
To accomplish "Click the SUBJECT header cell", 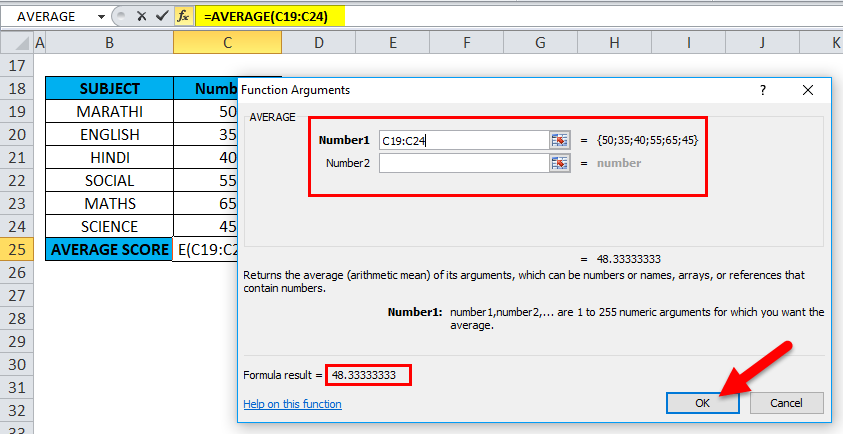I will point(109,88).
